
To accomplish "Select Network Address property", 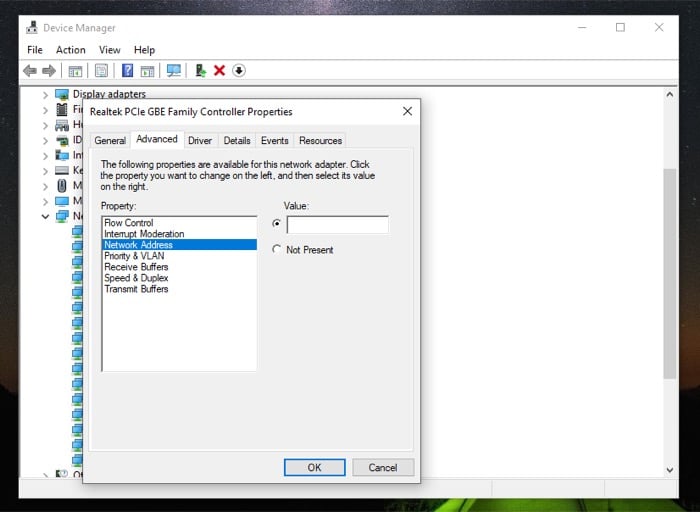I will coord(179,245).
